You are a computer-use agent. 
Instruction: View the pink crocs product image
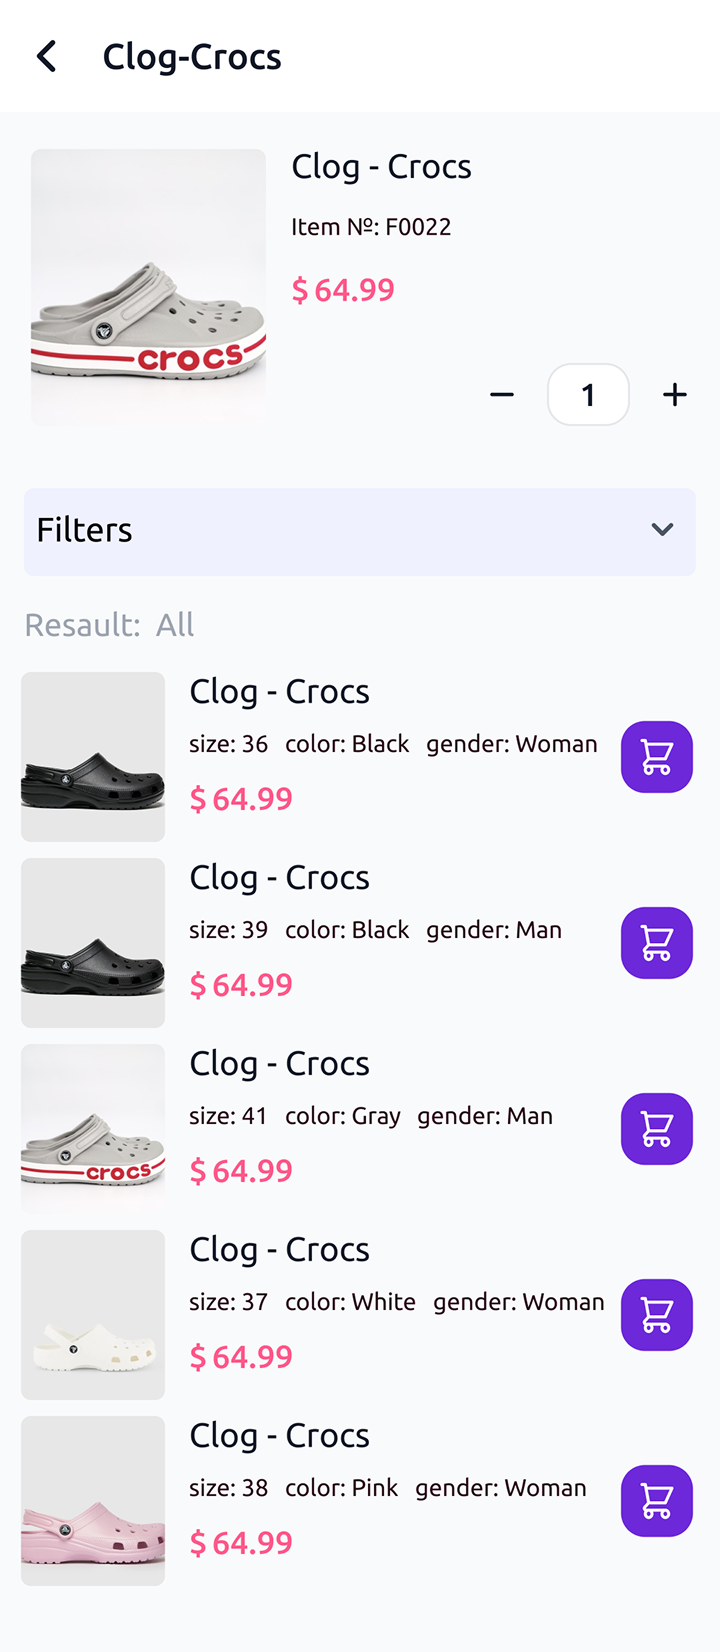coord(92,1501)
